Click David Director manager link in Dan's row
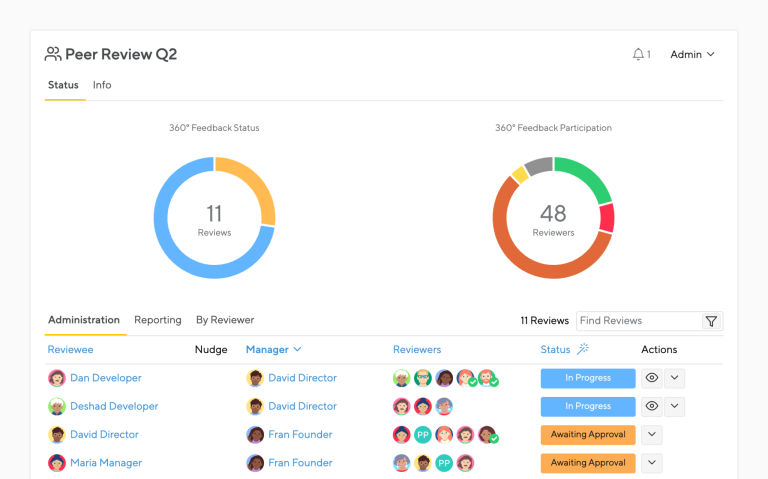The image size is (768, 479). (302, 378)
